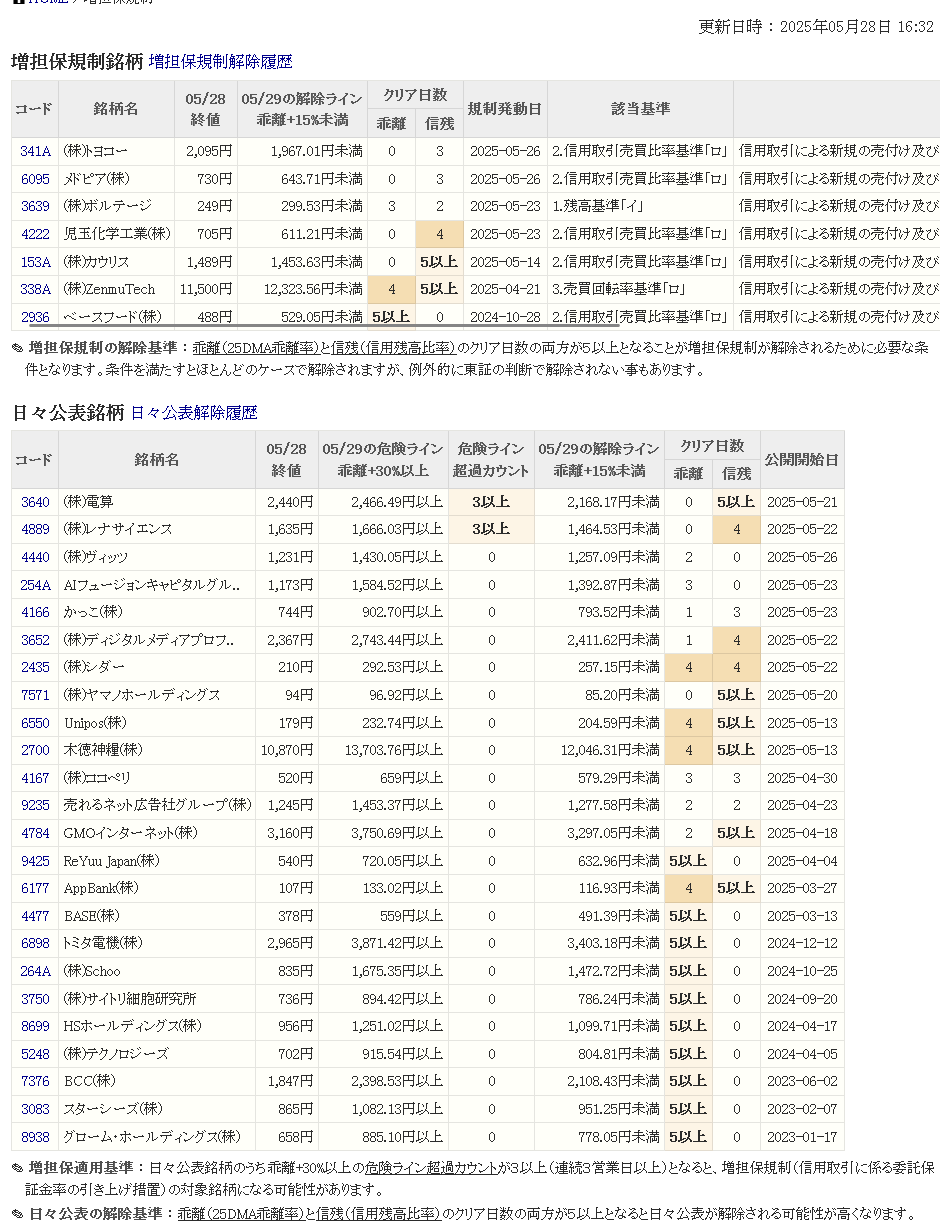Open stock code 2435 link
Image resolution: width=944 pixels, height=1227 pixels.
tap(35, 667)
